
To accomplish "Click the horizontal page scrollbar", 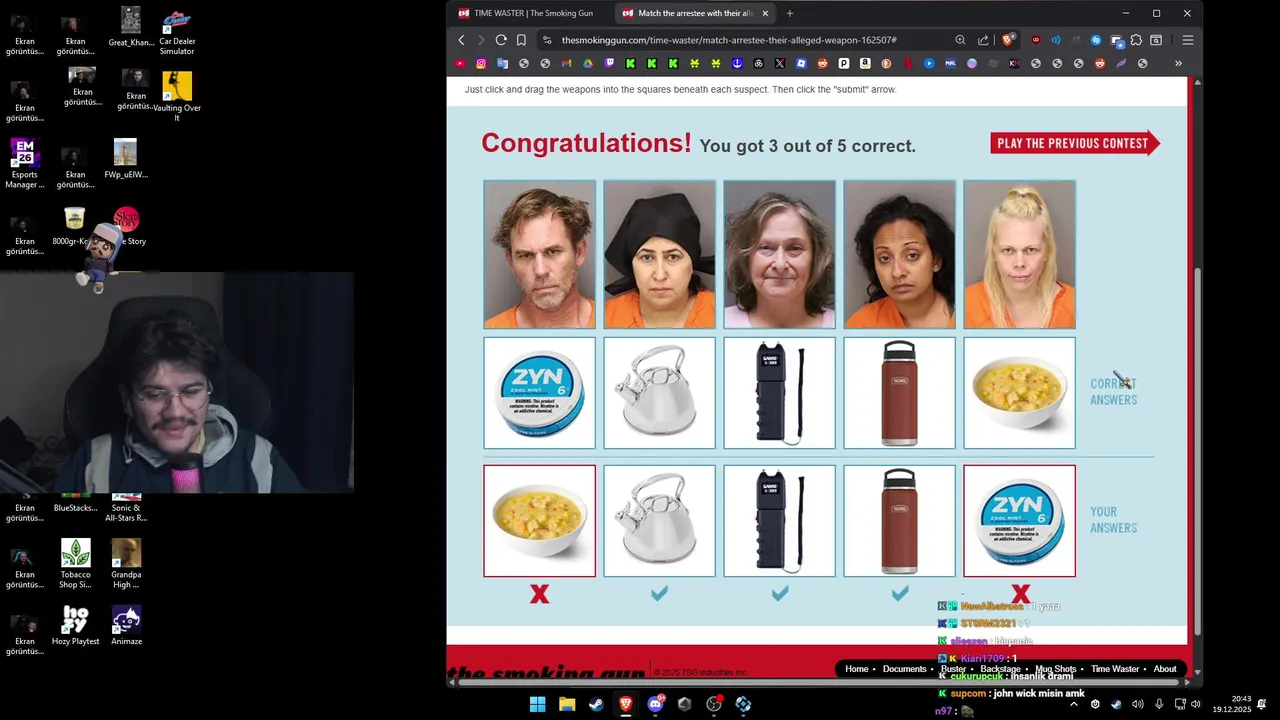I will pyautogui.click(x=820, y=682).
